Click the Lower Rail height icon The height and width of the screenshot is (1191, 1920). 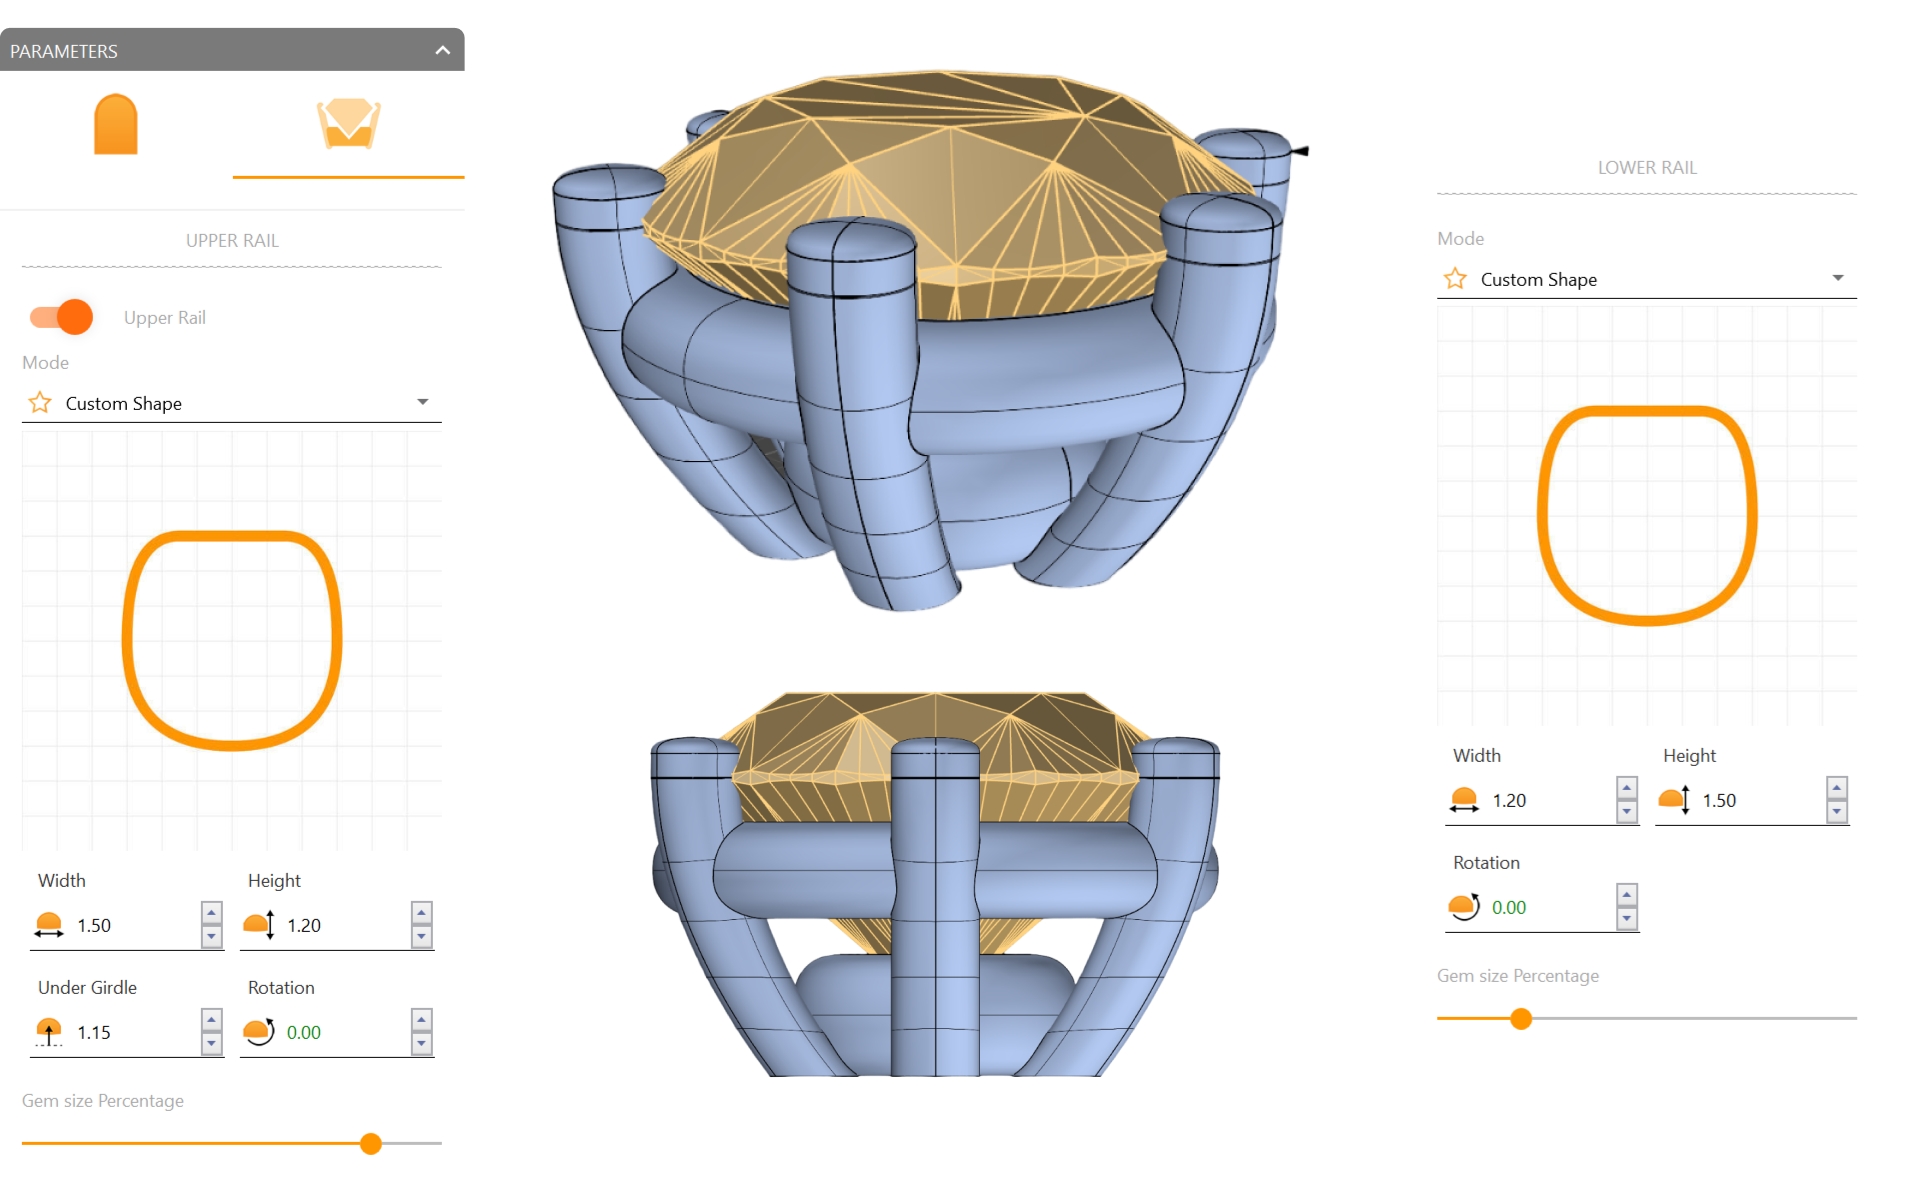click(1674, 800)
